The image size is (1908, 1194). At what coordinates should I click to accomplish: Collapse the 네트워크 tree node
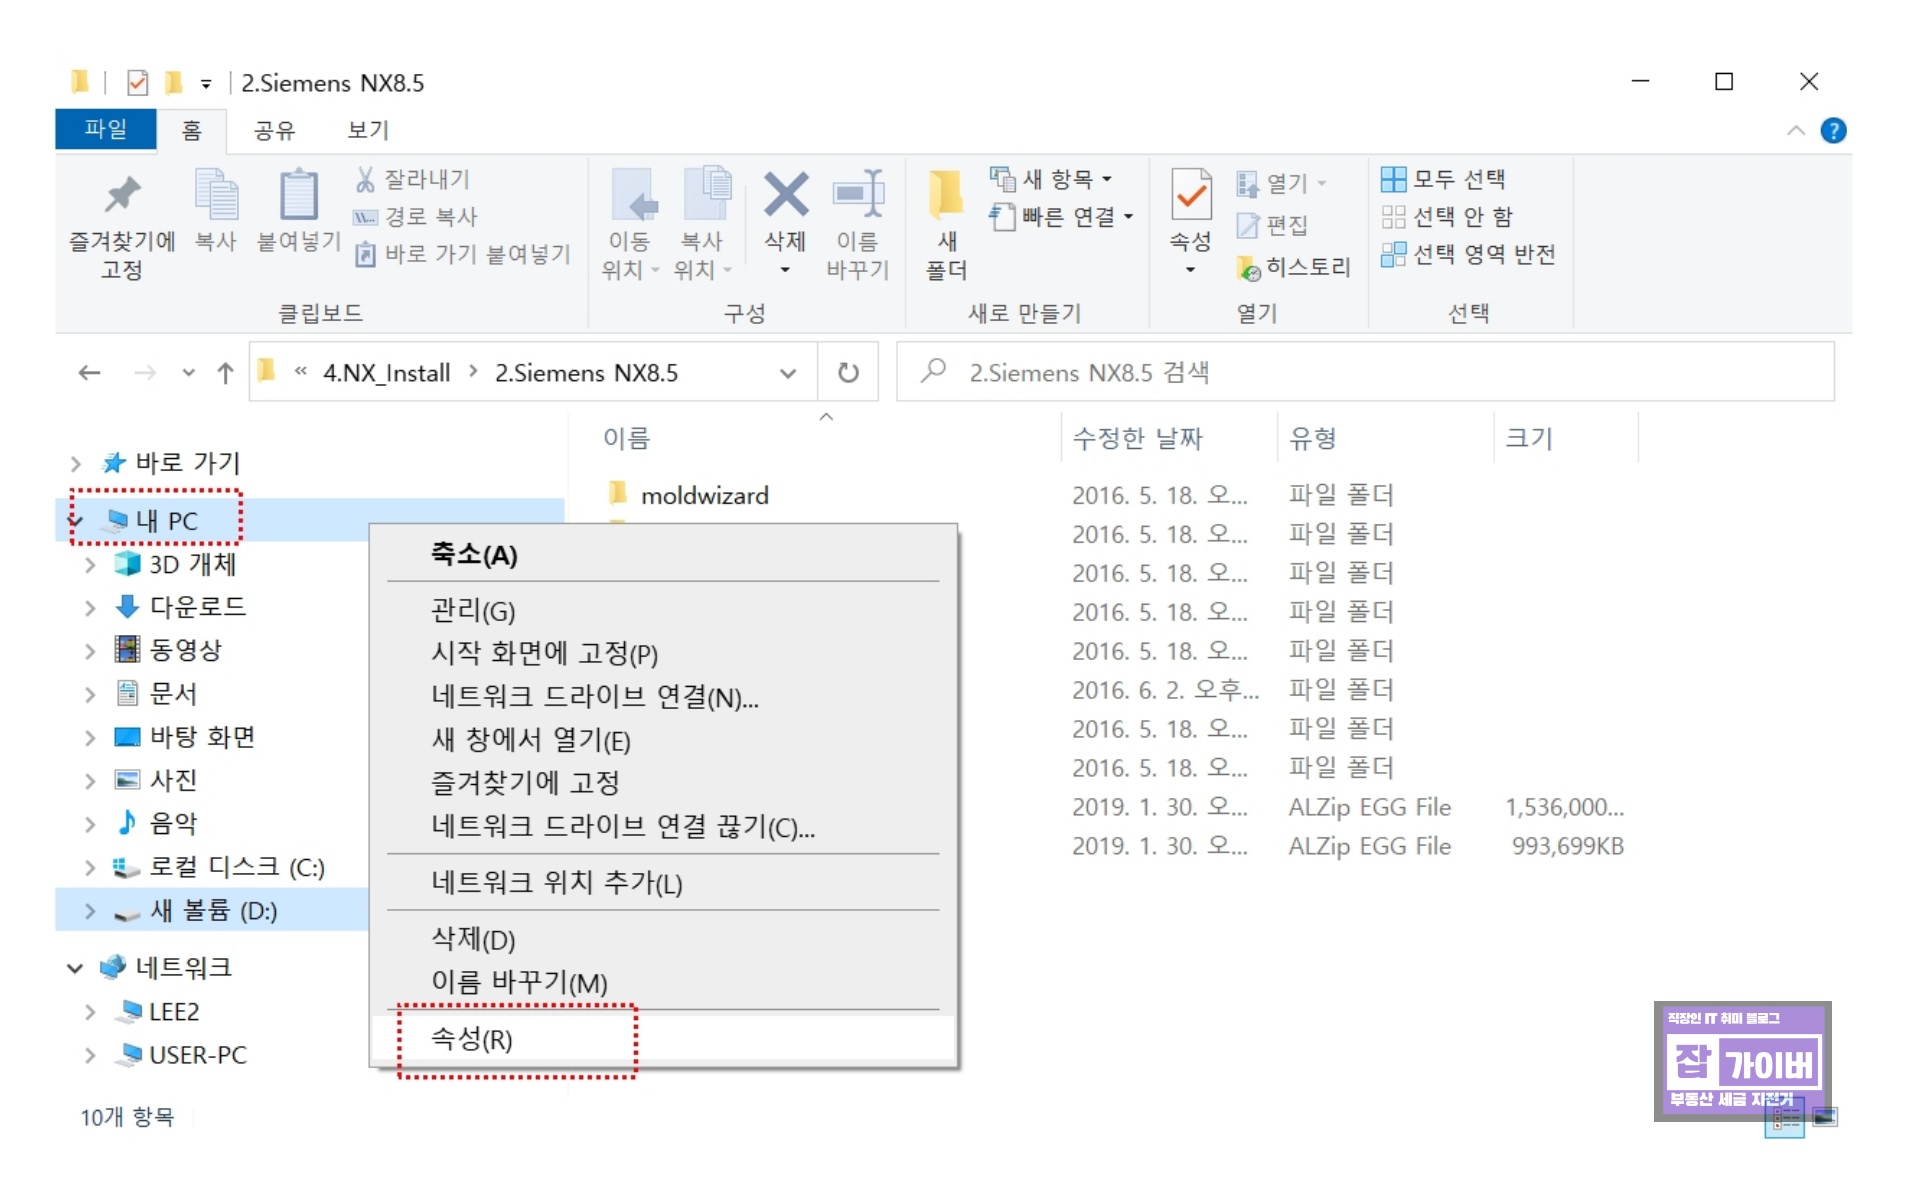[x=75, y=968]
